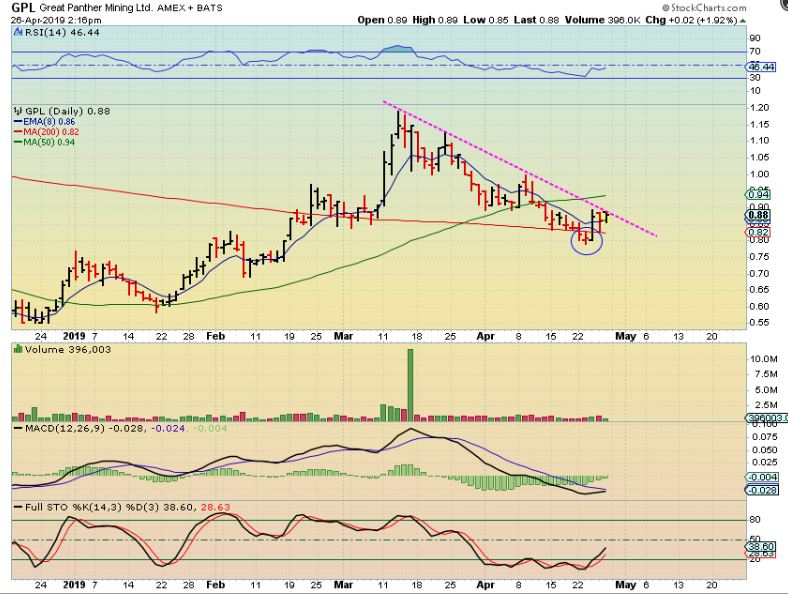Click the 0.88 last-price tag on axis
This screenshot has width=788, height=594.
[758, 216]
